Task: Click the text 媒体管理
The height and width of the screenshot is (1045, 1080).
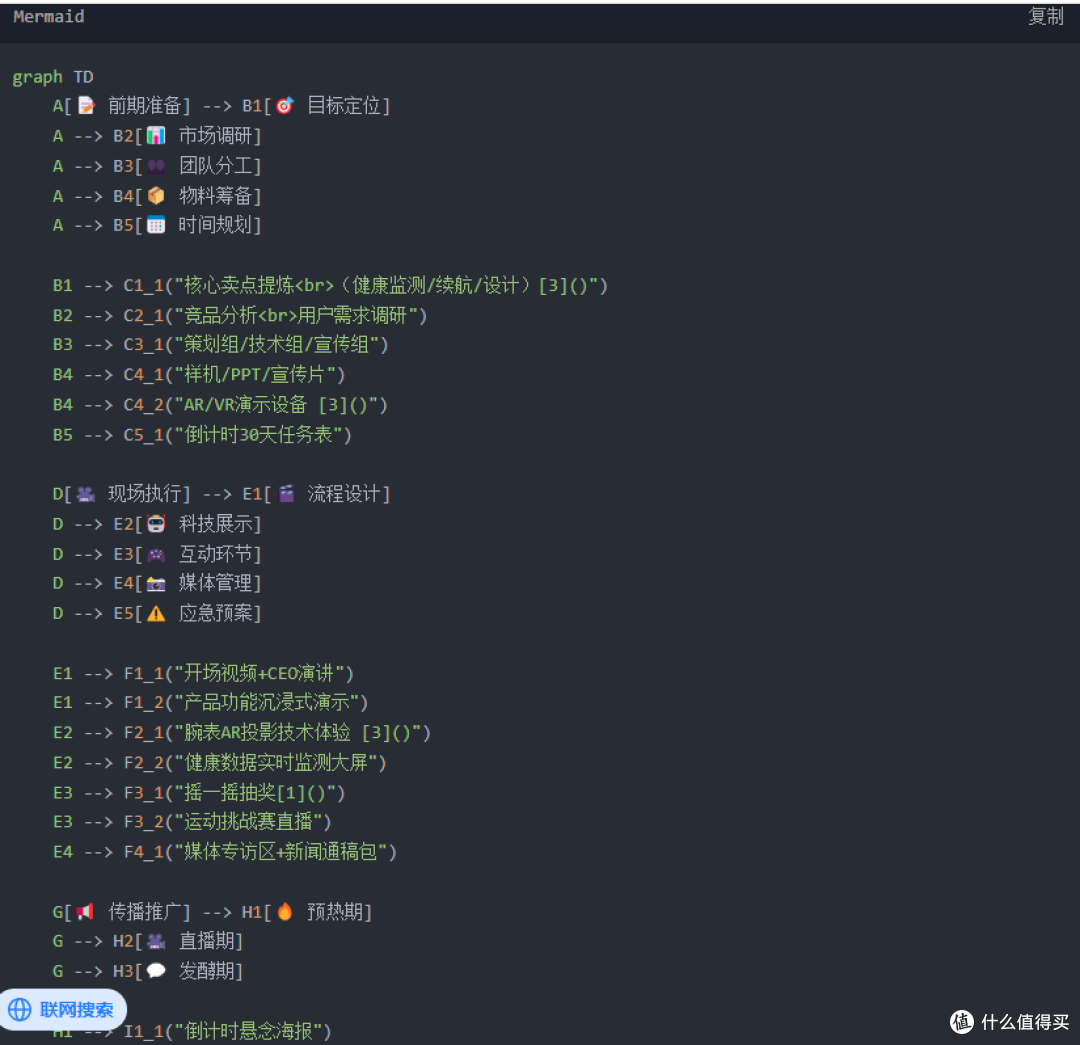Action: 216,583
